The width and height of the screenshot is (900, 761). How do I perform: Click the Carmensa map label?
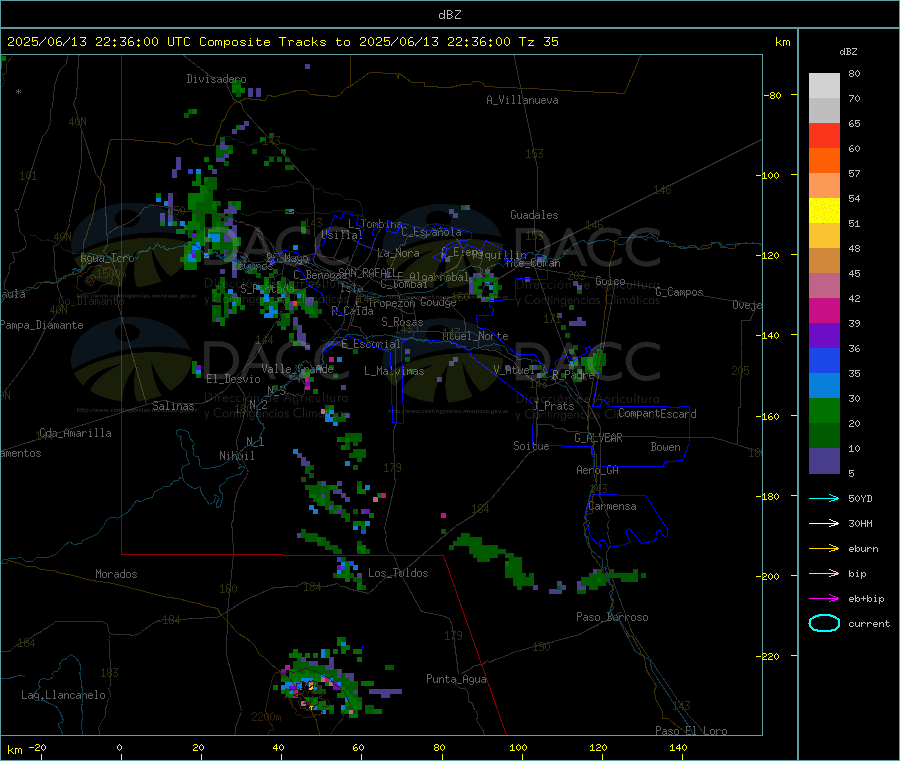[612, 506]
